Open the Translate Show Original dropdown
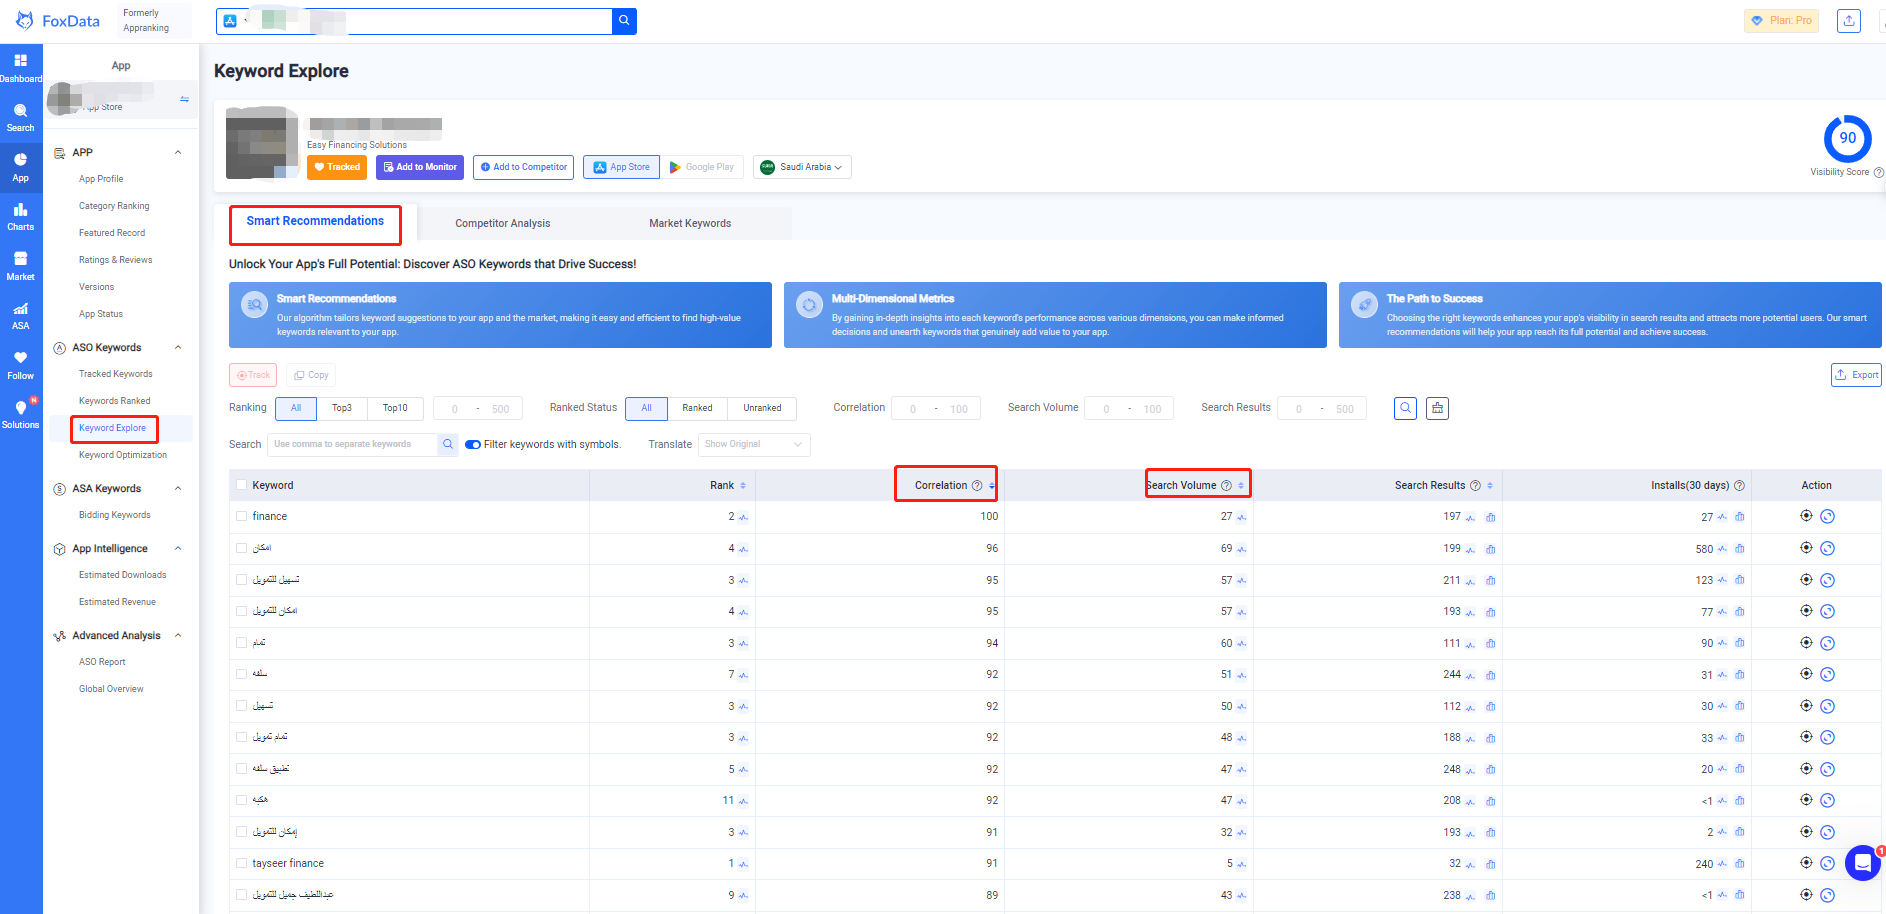 (754, 444)
